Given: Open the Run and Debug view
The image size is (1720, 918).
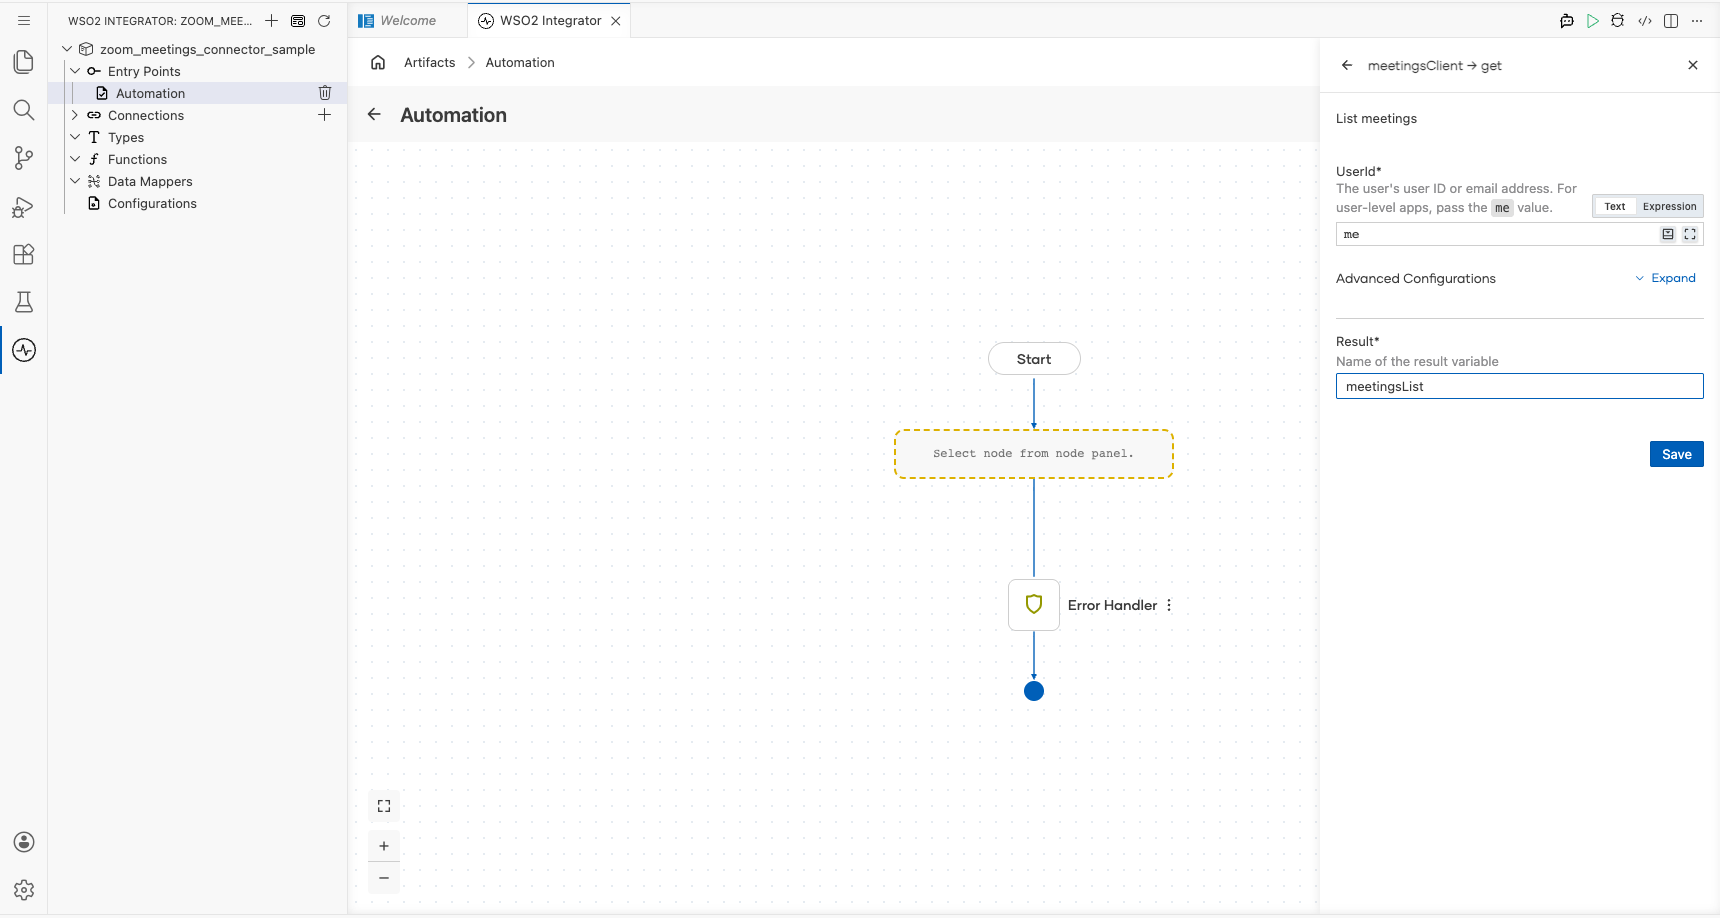Looking at the screenshot, I should click(x=24, y=206).
